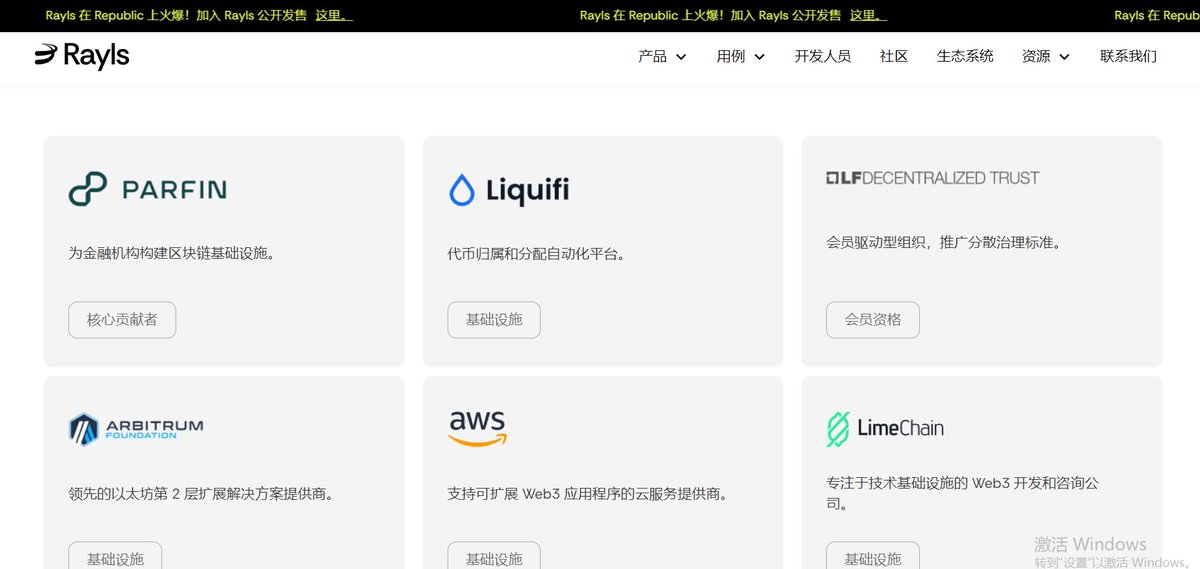1200x569 pixels.
Task: Click the first 这里 link in the banner
Action: pos(333,16)
